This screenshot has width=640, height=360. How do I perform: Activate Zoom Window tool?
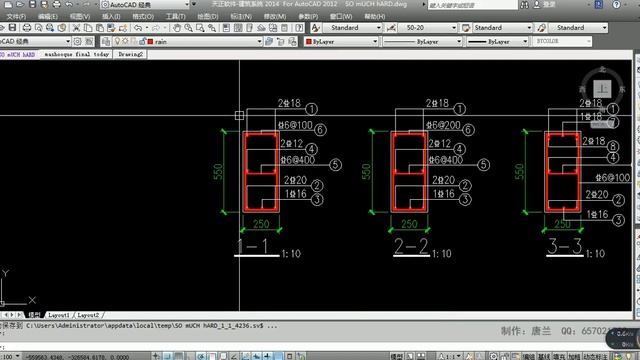(x=200, y=28)
